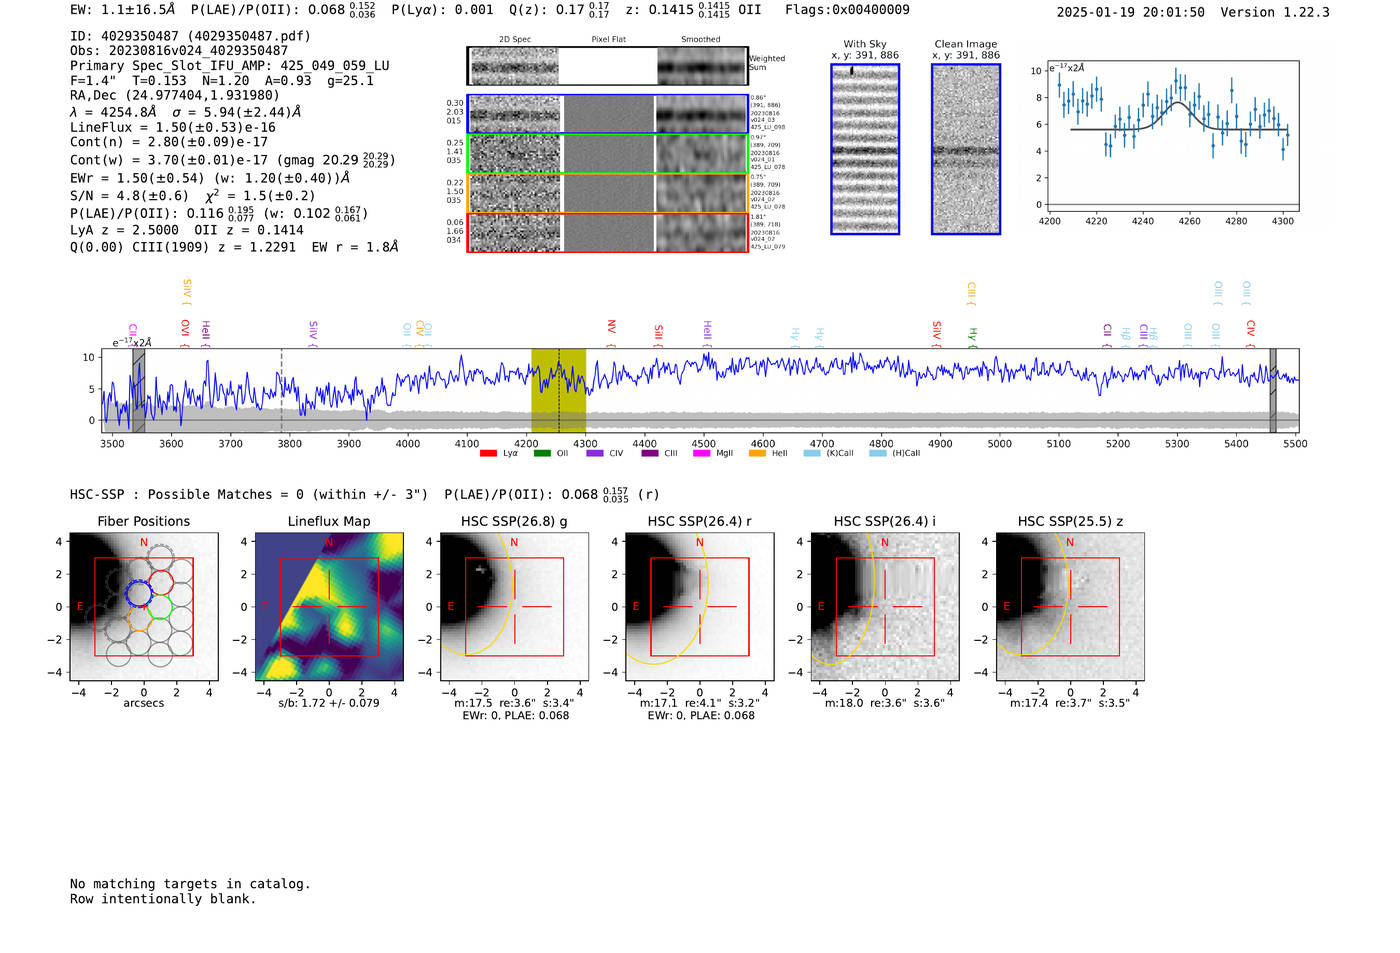Select the orange-bordered fiber spectrum row
This screenshot has height=953, width=1400.
pos(607,193)
